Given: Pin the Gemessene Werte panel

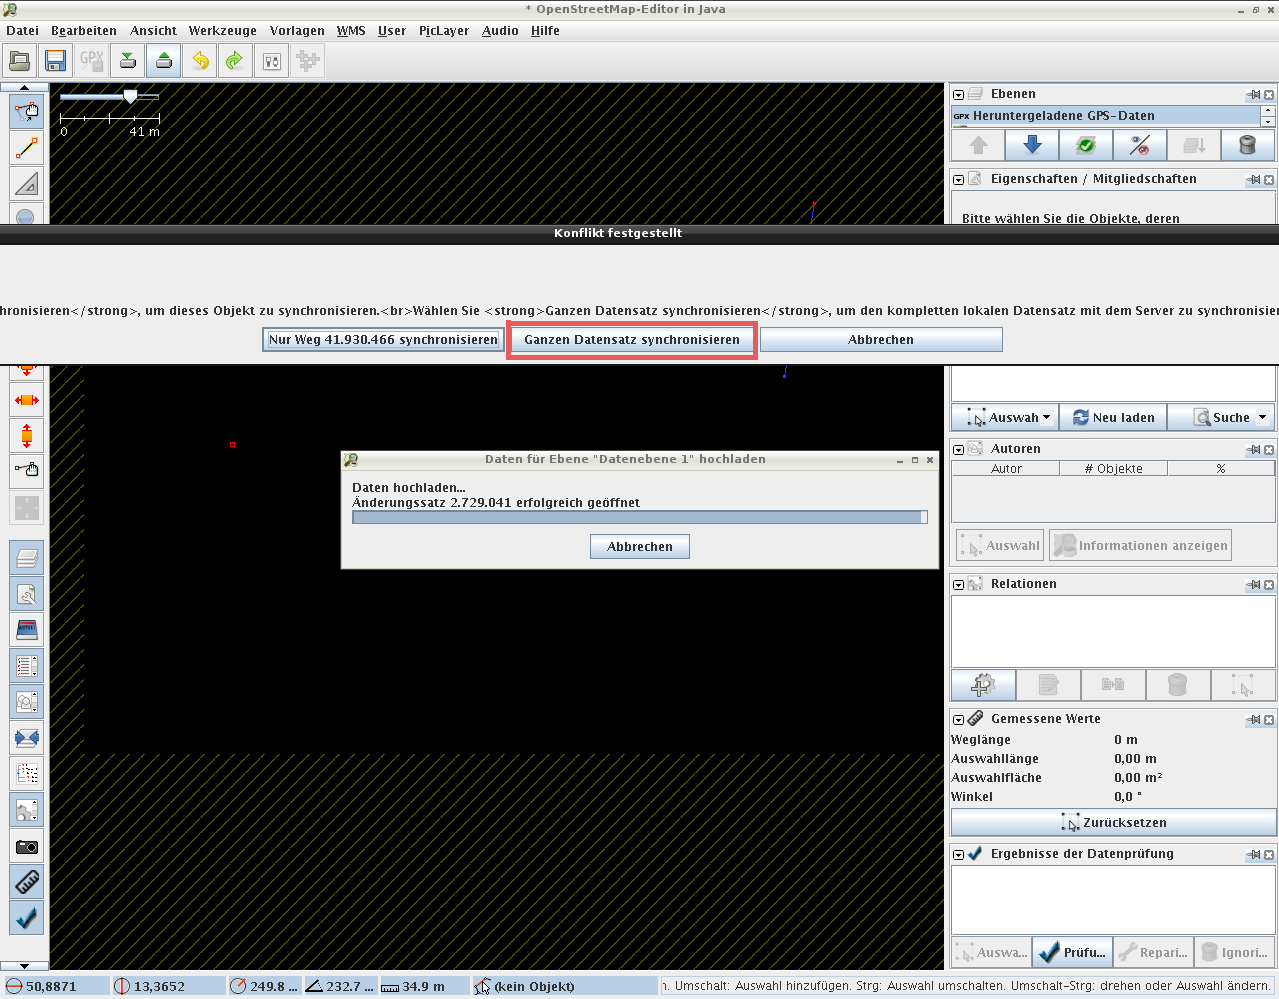Looking at the screenshot, I should [x=1253, y=720].
